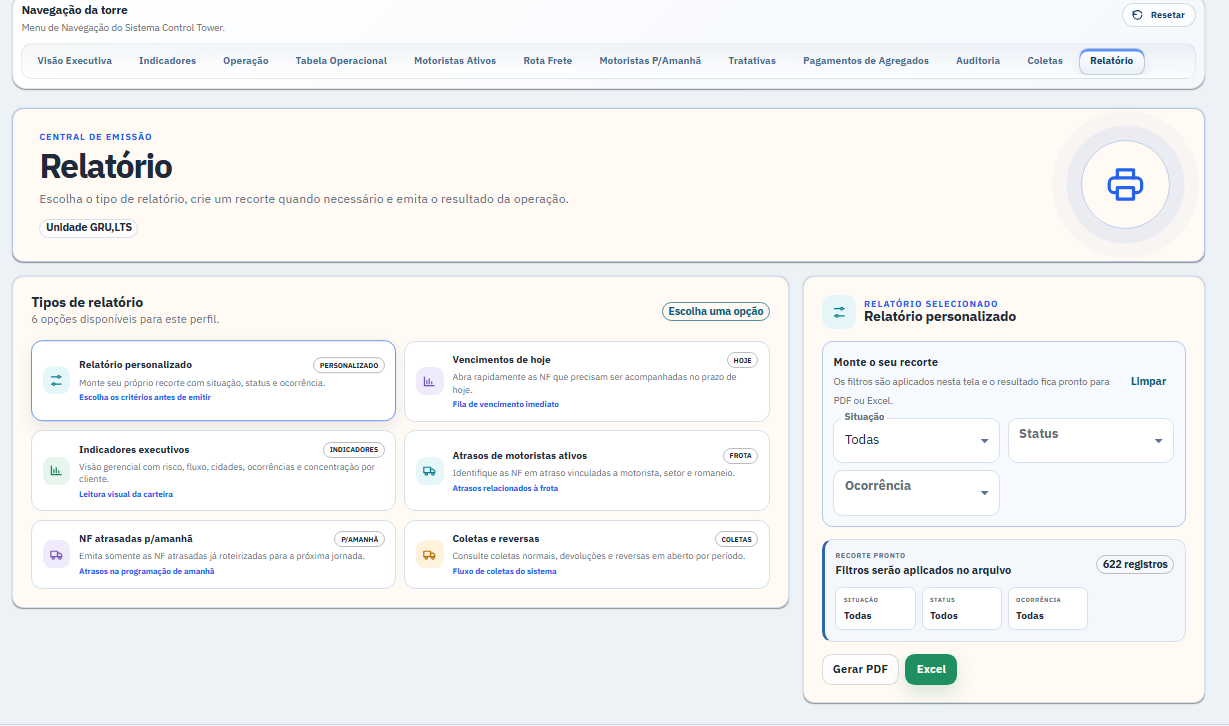Click the truck icon on NF atrasadas p/amanhã card

point(56,554)
